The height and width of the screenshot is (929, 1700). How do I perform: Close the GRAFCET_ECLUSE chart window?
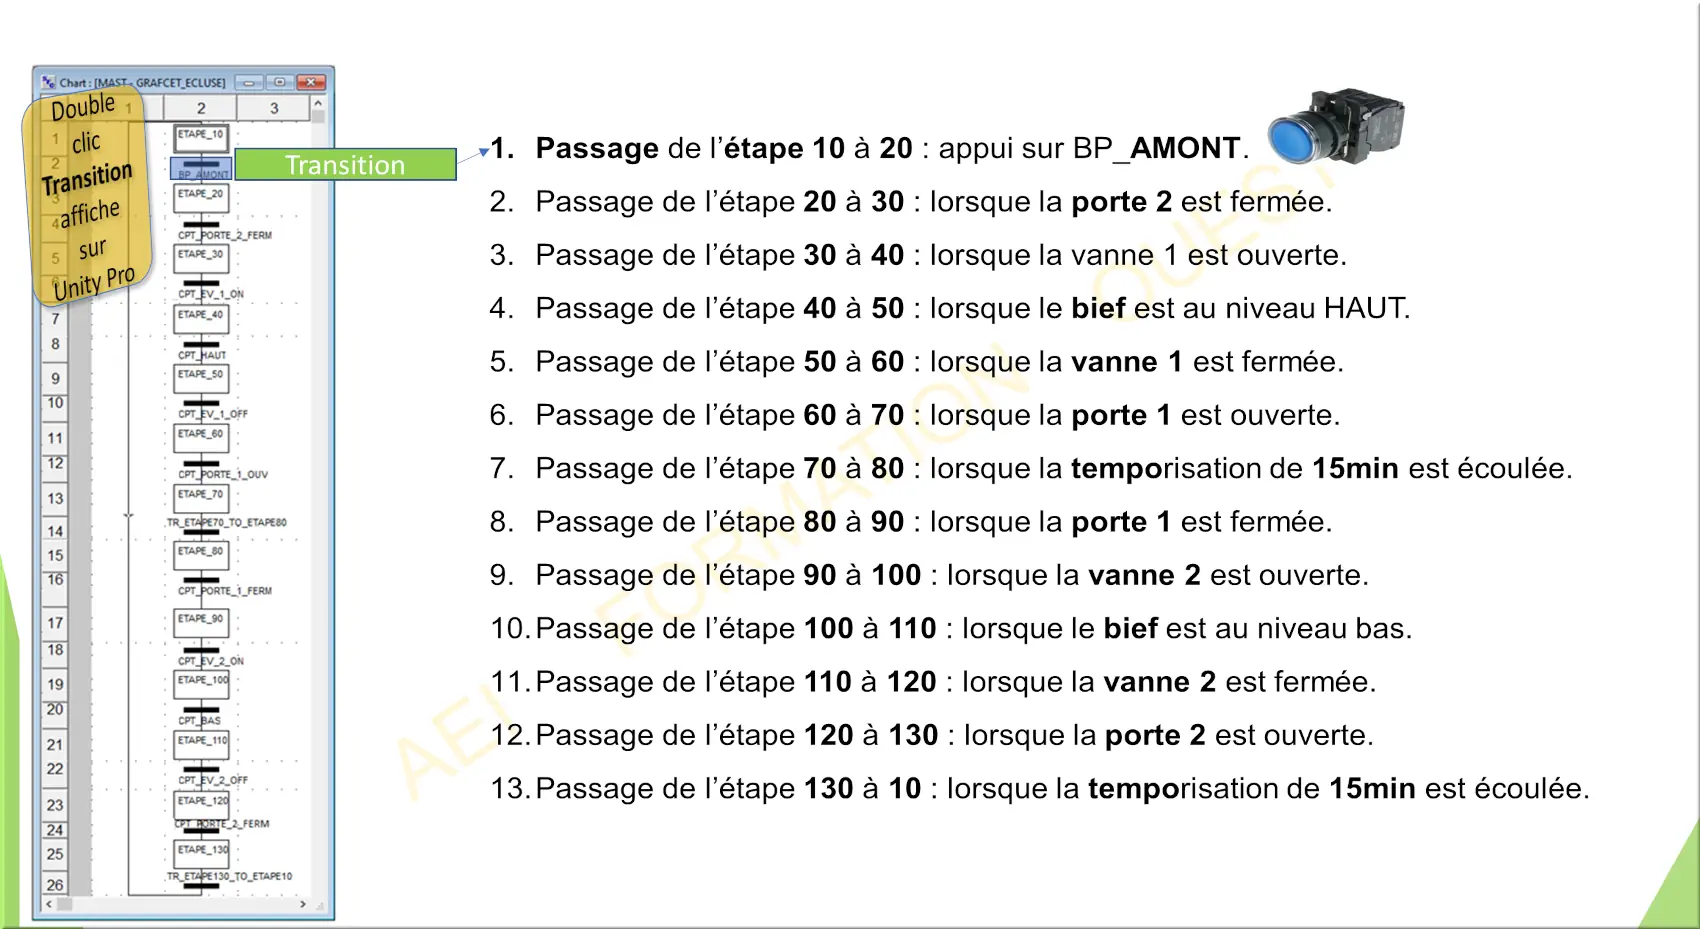click(x=311, y=82)
